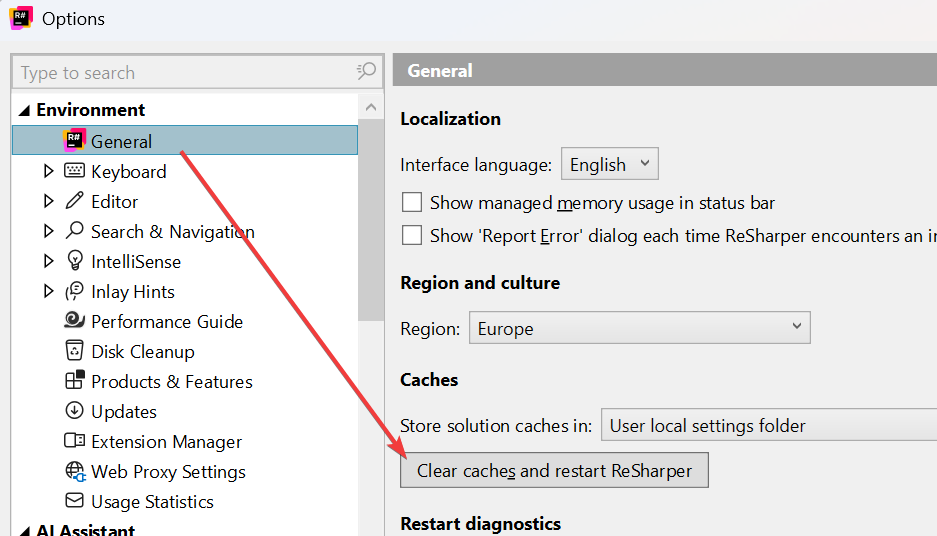Expand the IntelliSense node
This screenshot has height=536, width=937.
[48, 261]
